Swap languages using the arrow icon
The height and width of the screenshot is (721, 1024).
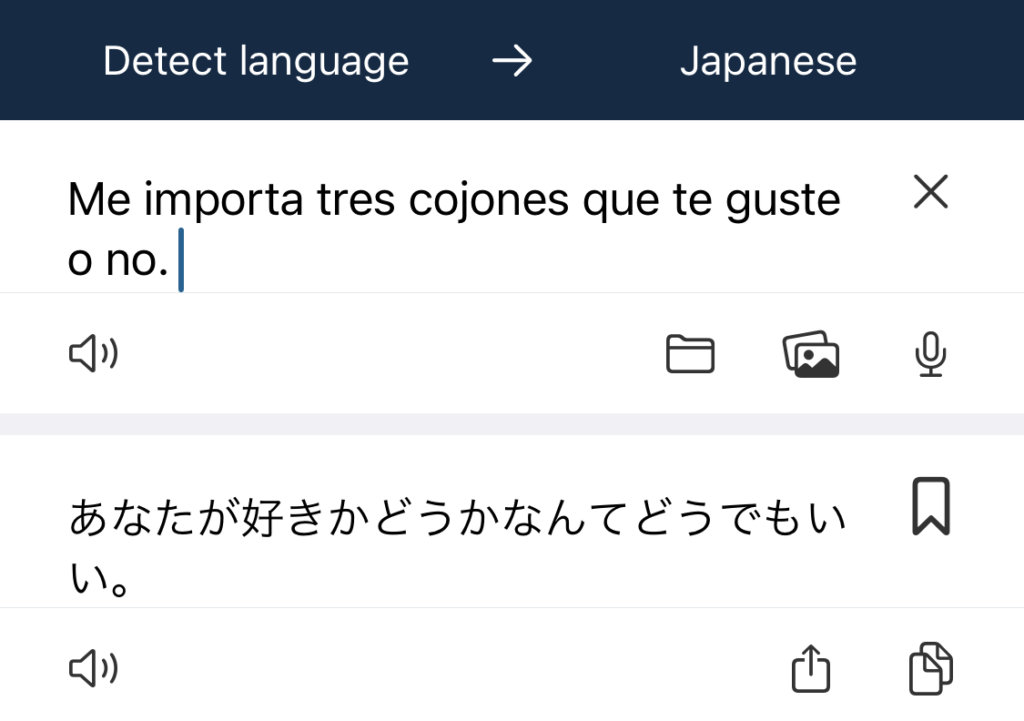pos(512,62)
